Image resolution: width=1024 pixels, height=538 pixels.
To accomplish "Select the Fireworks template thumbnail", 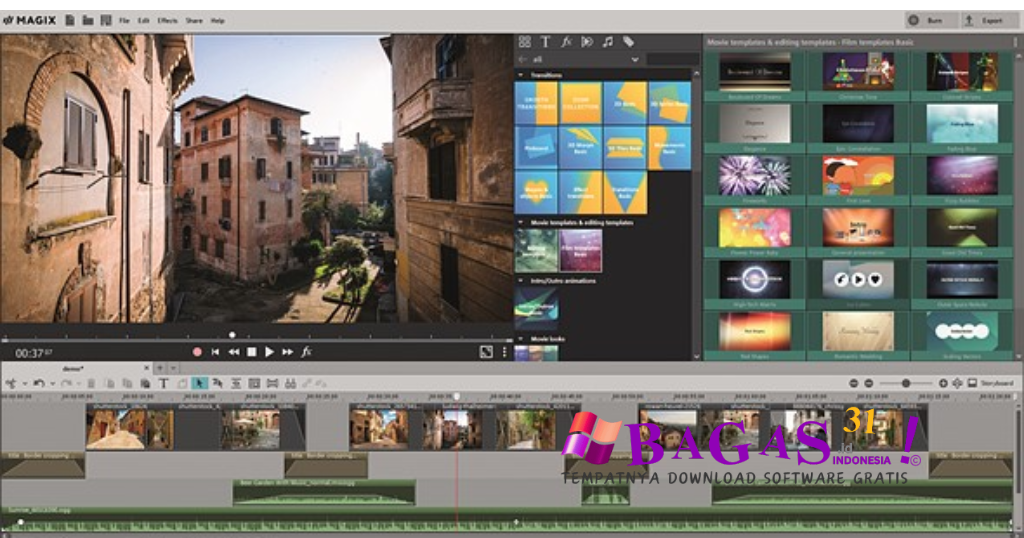I will pyautogui.click(x=754, y=176).
